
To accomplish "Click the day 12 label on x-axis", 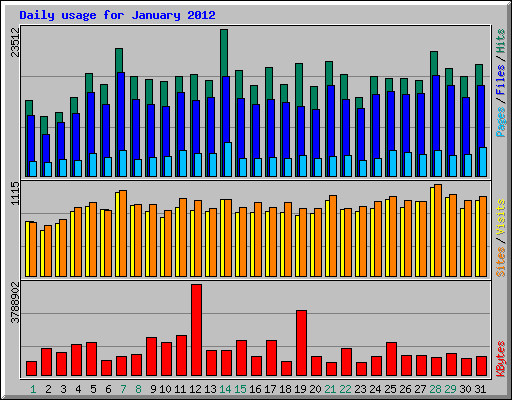I will tap(195, 389).
